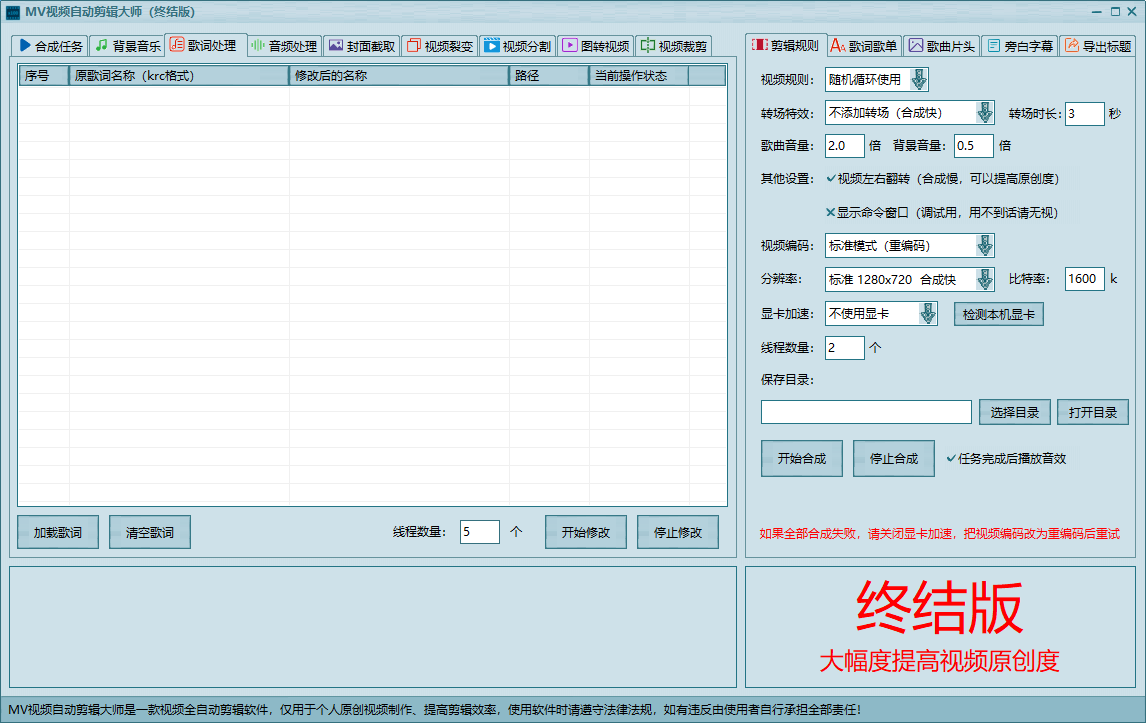Maximize the application window
The image size is (1146, 723).
pos(1115,12)
